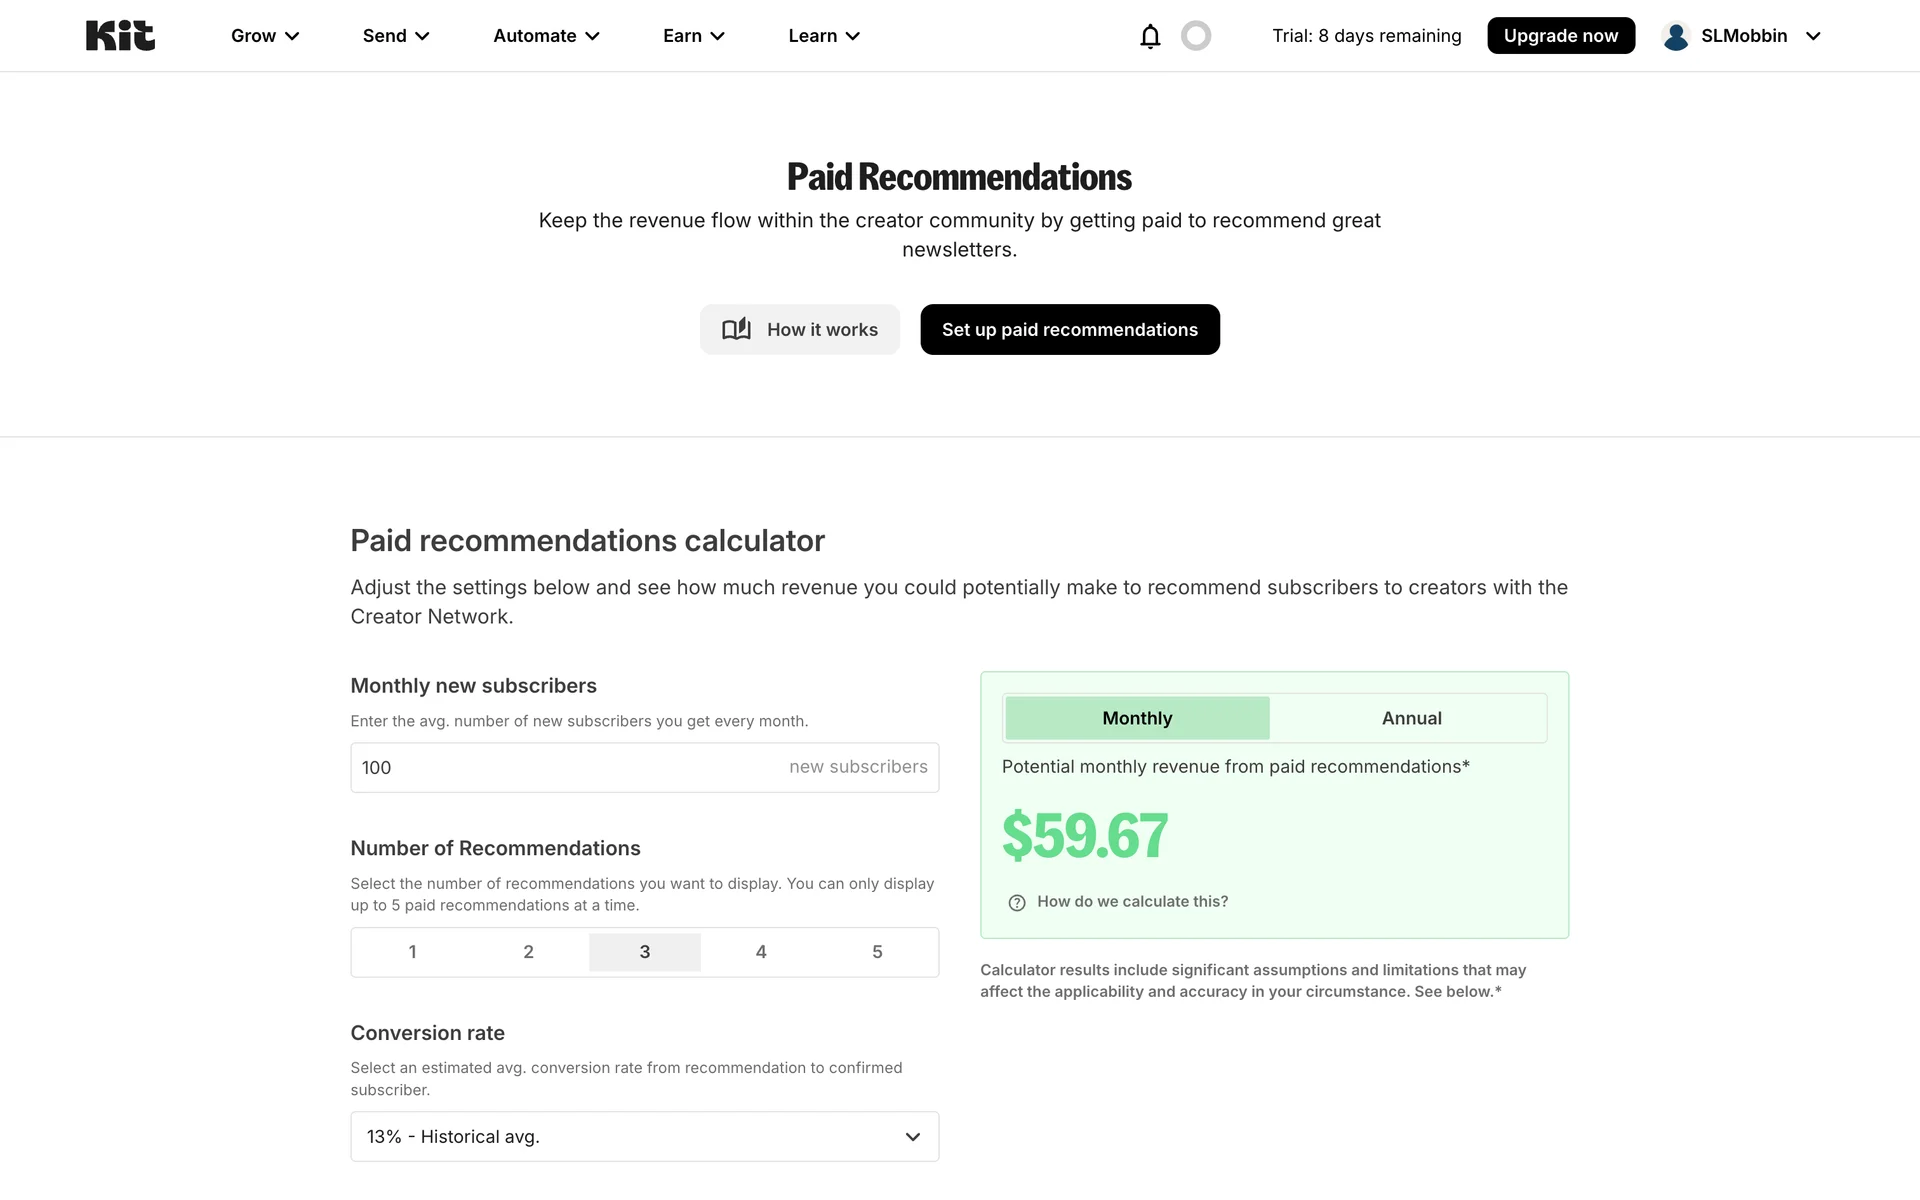
Task: Click the Upgrade now button
Action: [1560, 36]
